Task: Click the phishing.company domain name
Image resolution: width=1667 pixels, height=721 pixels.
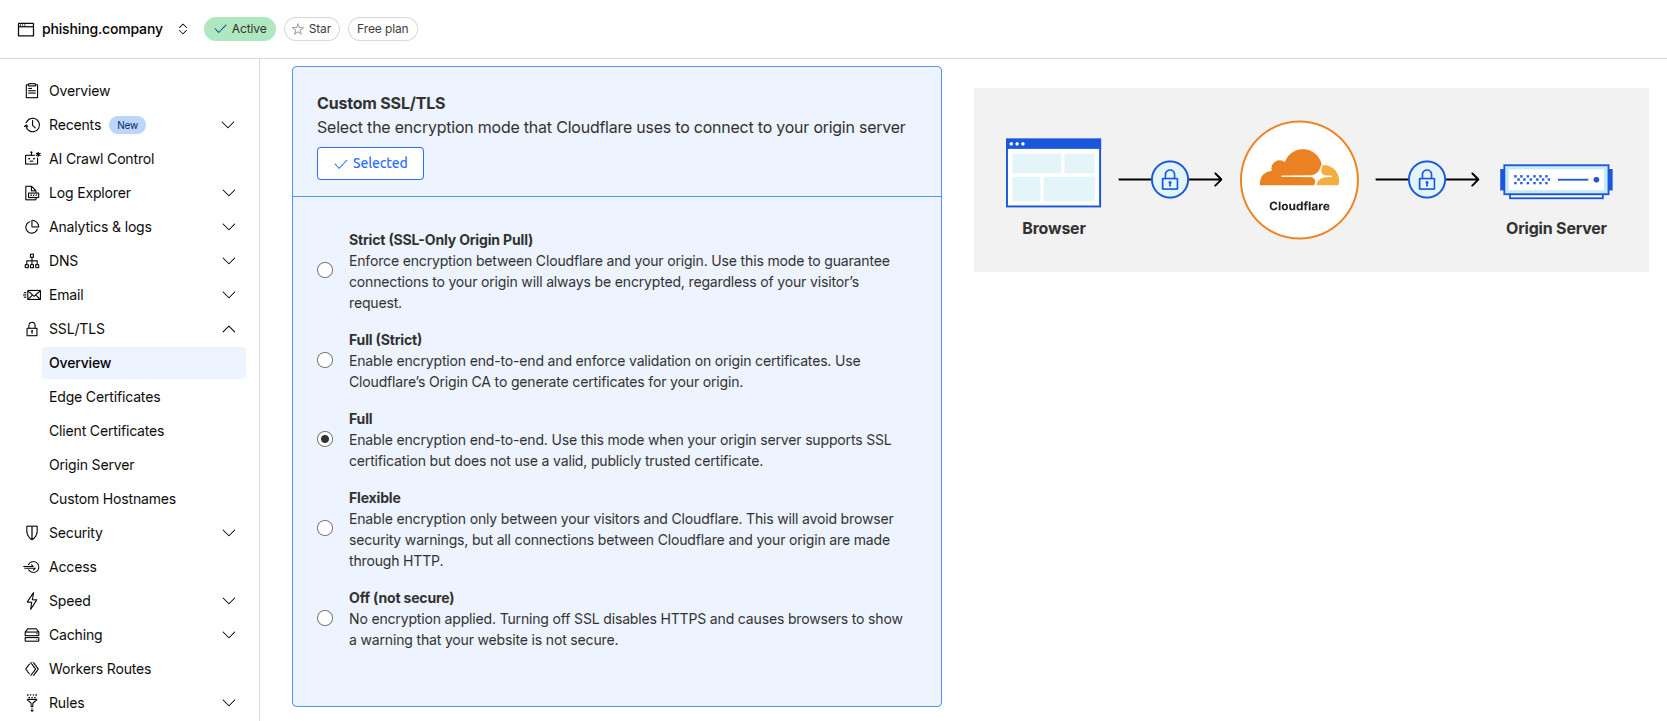Action: point(102,29)
